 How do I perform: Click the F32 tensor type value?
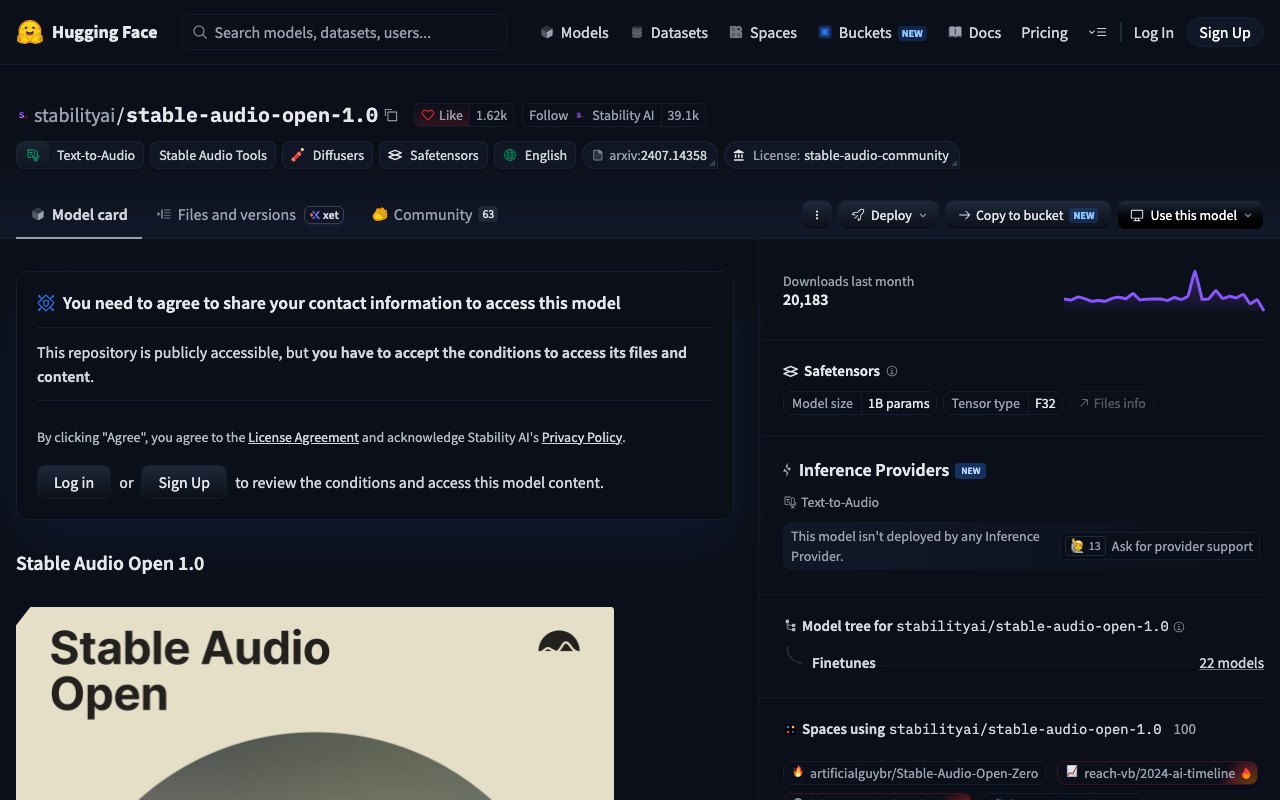1045,403
